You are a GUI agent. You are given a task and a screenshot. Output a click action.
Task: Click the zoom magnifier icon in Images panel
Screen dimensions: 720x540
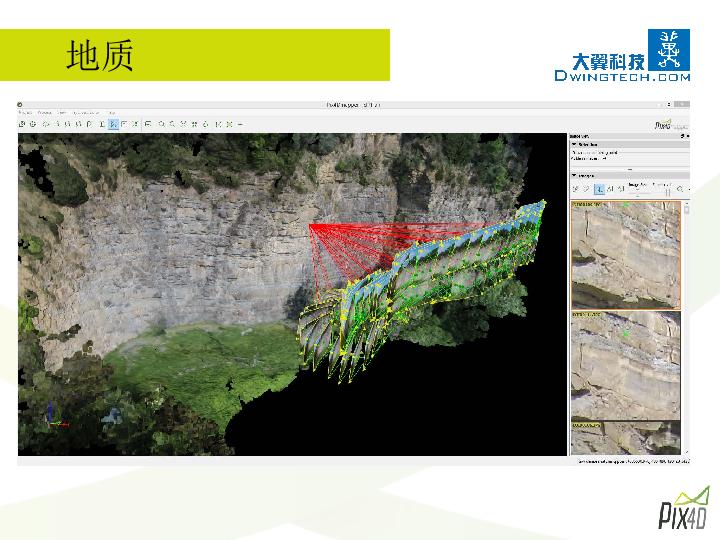pyautogui.click(x=680, y=188)
